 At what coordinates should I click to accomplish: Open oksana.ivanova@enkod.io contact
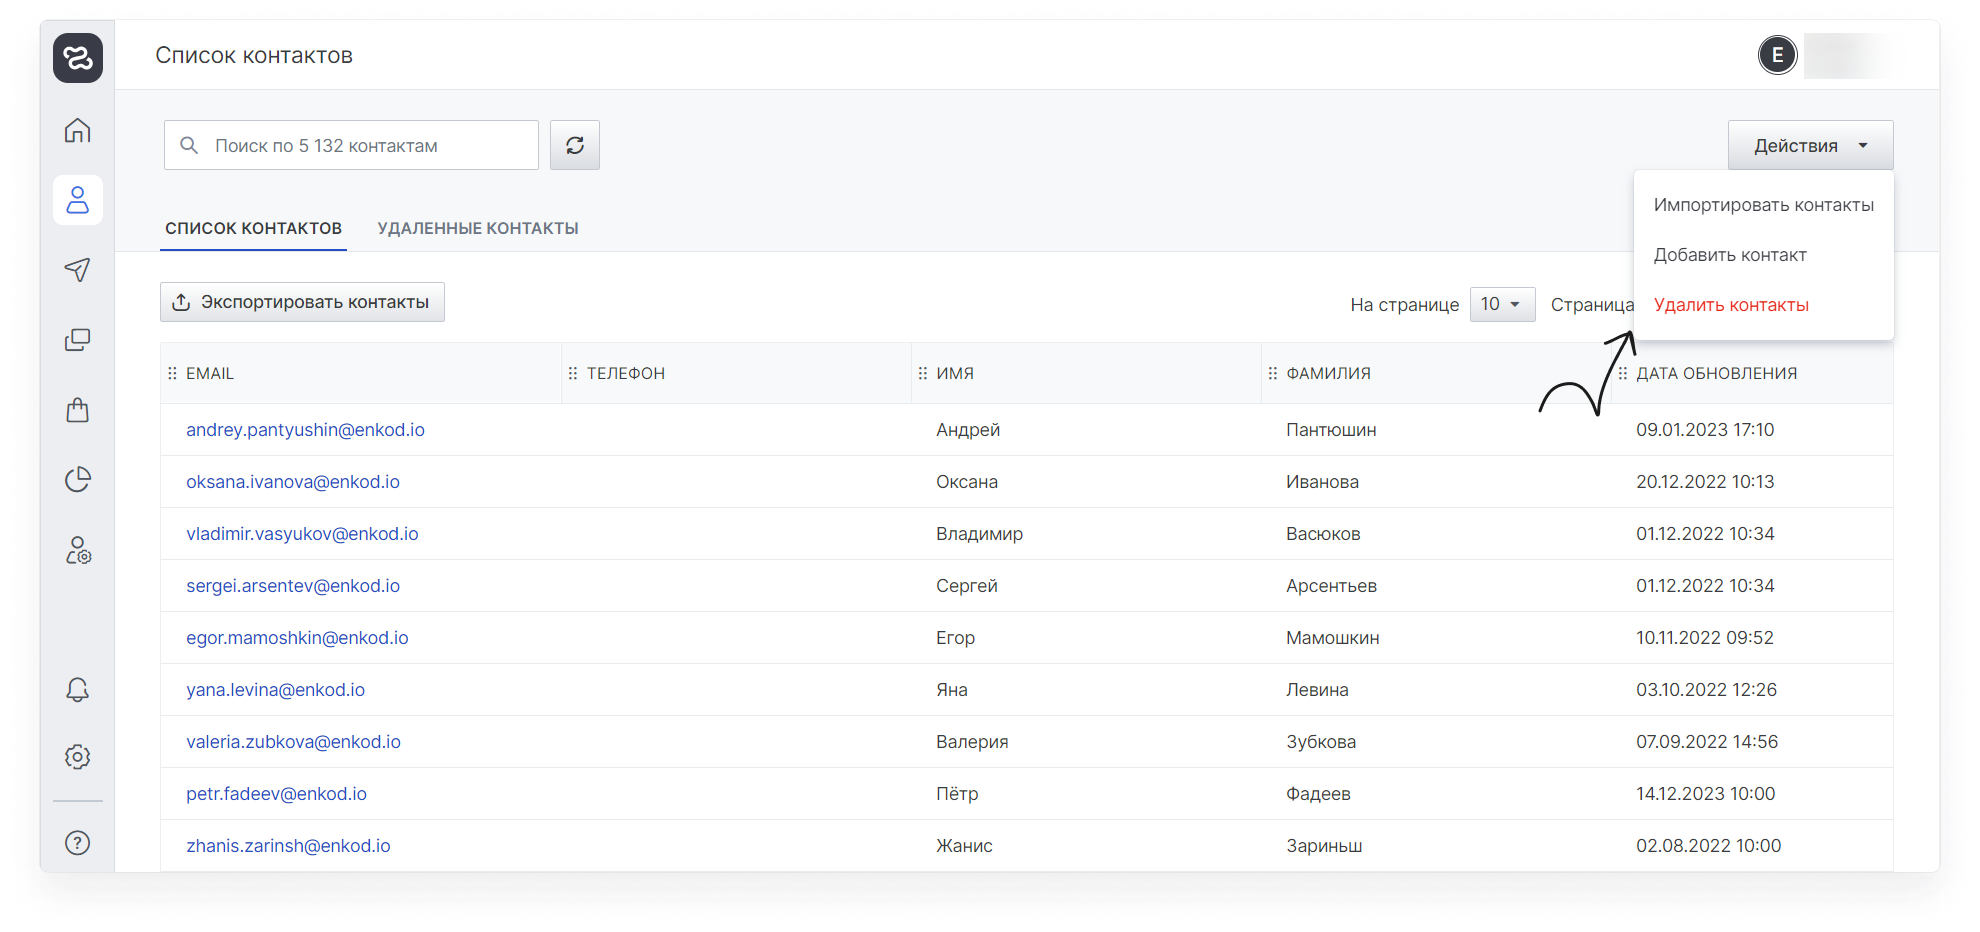(293, 482)
